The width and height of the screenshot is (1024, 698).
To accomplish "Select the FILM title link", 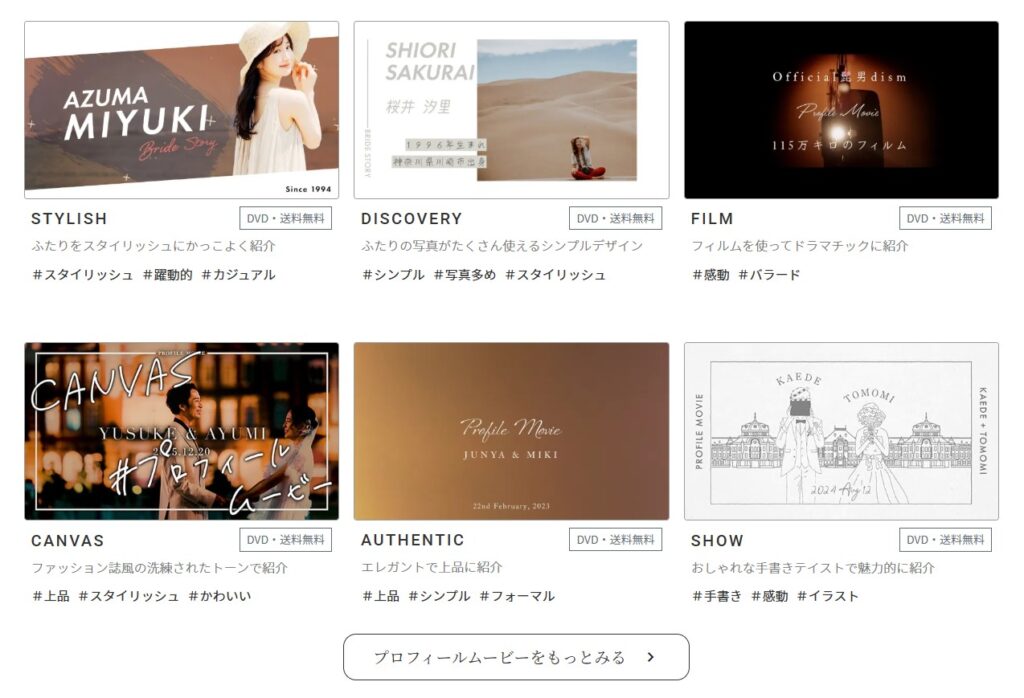I will [712, 219].
